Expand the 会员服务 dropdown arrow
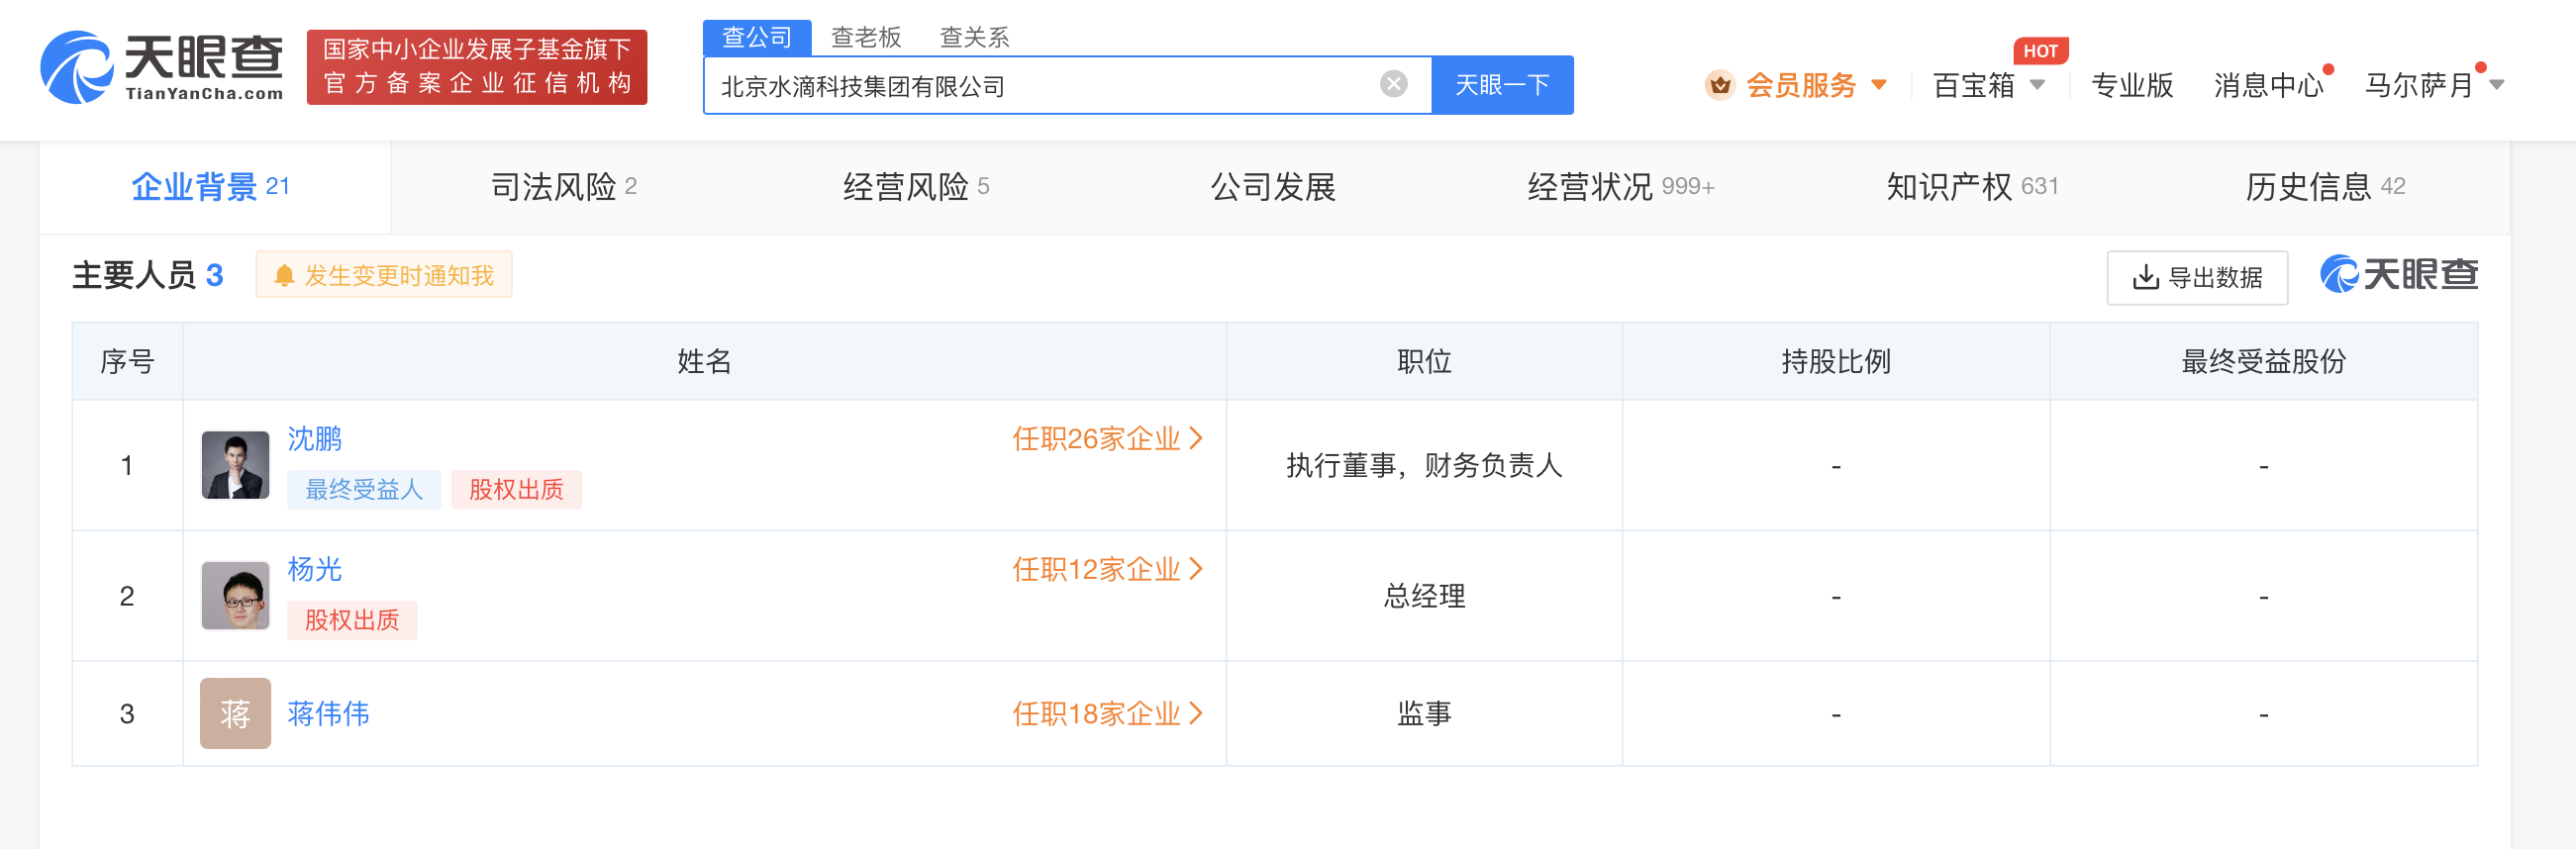Viewport: 2576px width, 849px height. pyautogui.click(x=1879, y=85)
